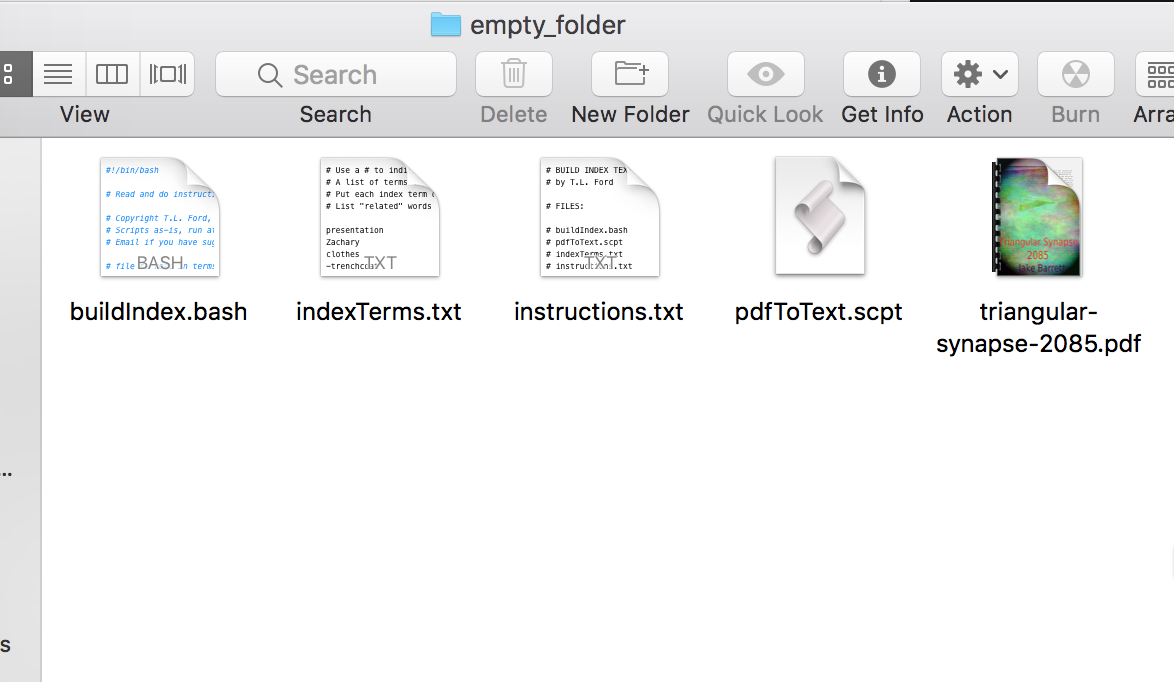Open the Action gear dropdown
1174x682 pixels.
click(x=979, y=74)
